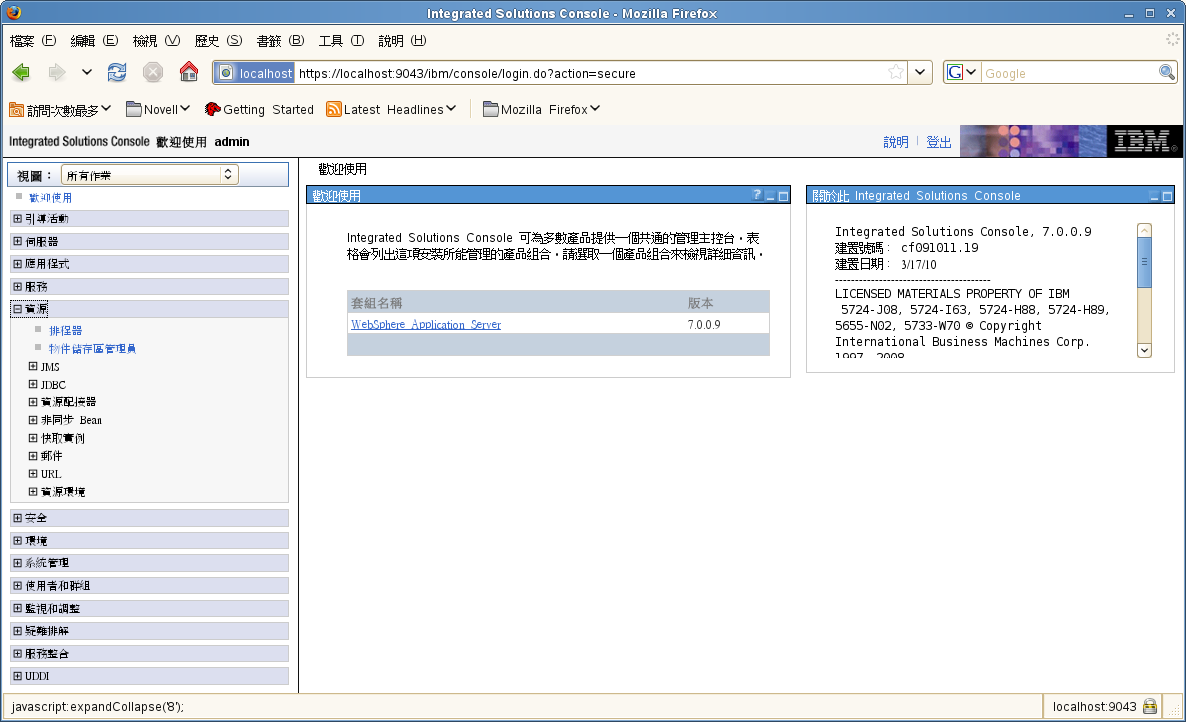Image resolution: width=1186 pixels, height=722 pixels.
Task: Expand the 非同步 Bean tree node
Action: (x=33, y=420)
